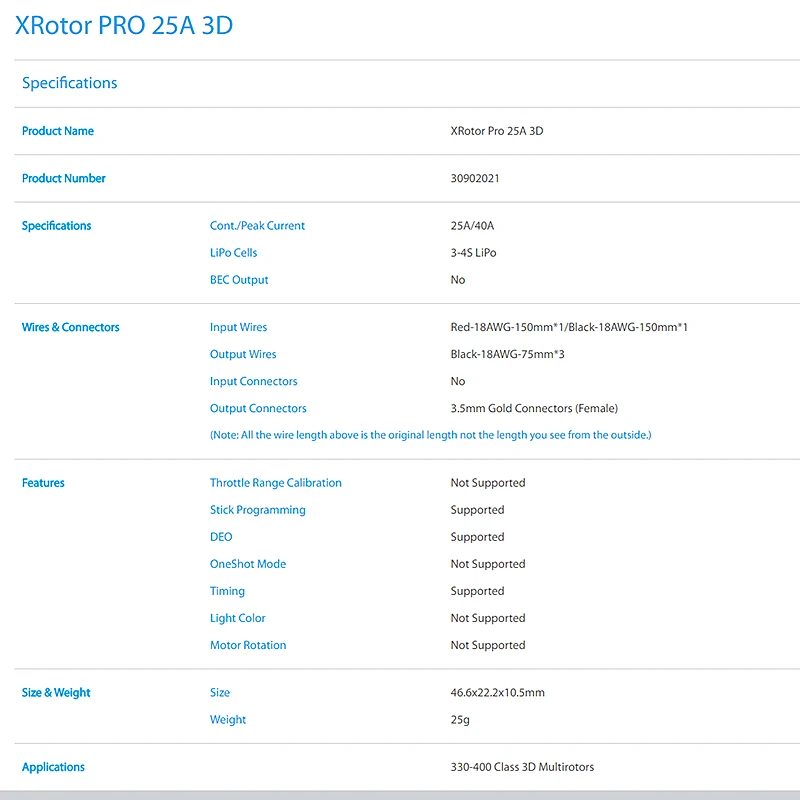The image size is (800, 800).
Task: Select the 3.5mm Gold Connectors (Female) value
Action: (534, 409)
